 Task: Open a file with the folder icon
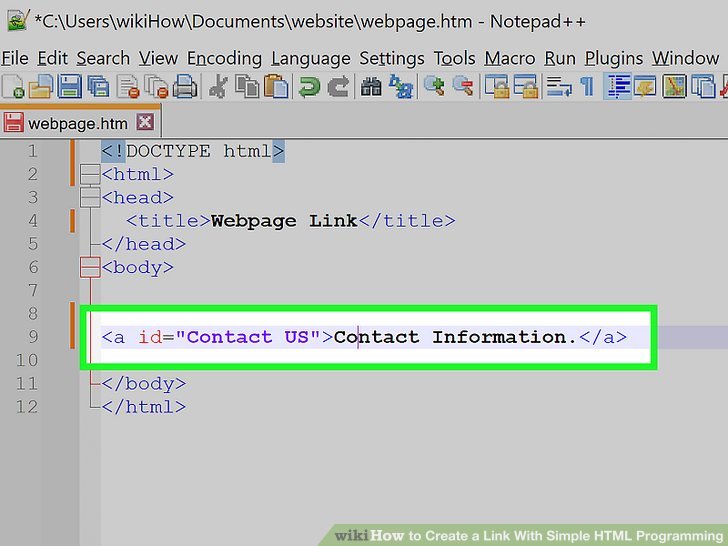(x=41, y=87)
